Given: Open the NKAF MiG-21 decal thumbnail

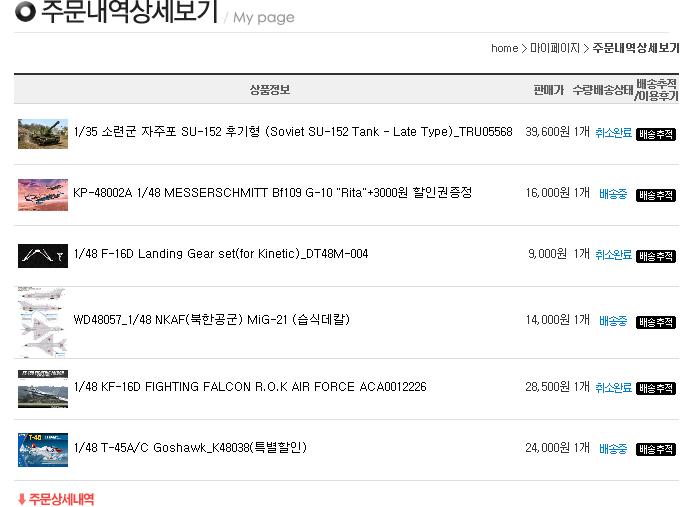Looking at the screenshot, I should click(43, 322).
